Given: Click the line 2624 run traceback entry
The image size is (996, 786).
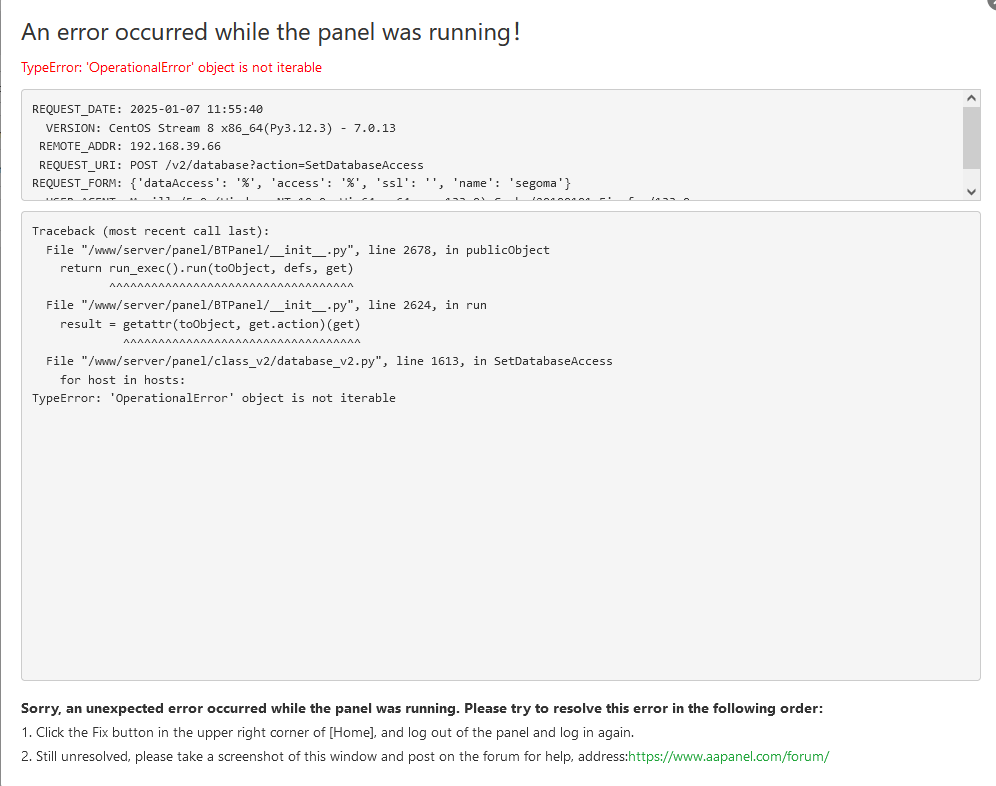Looking at the screenshot, I should pos(266,305).
